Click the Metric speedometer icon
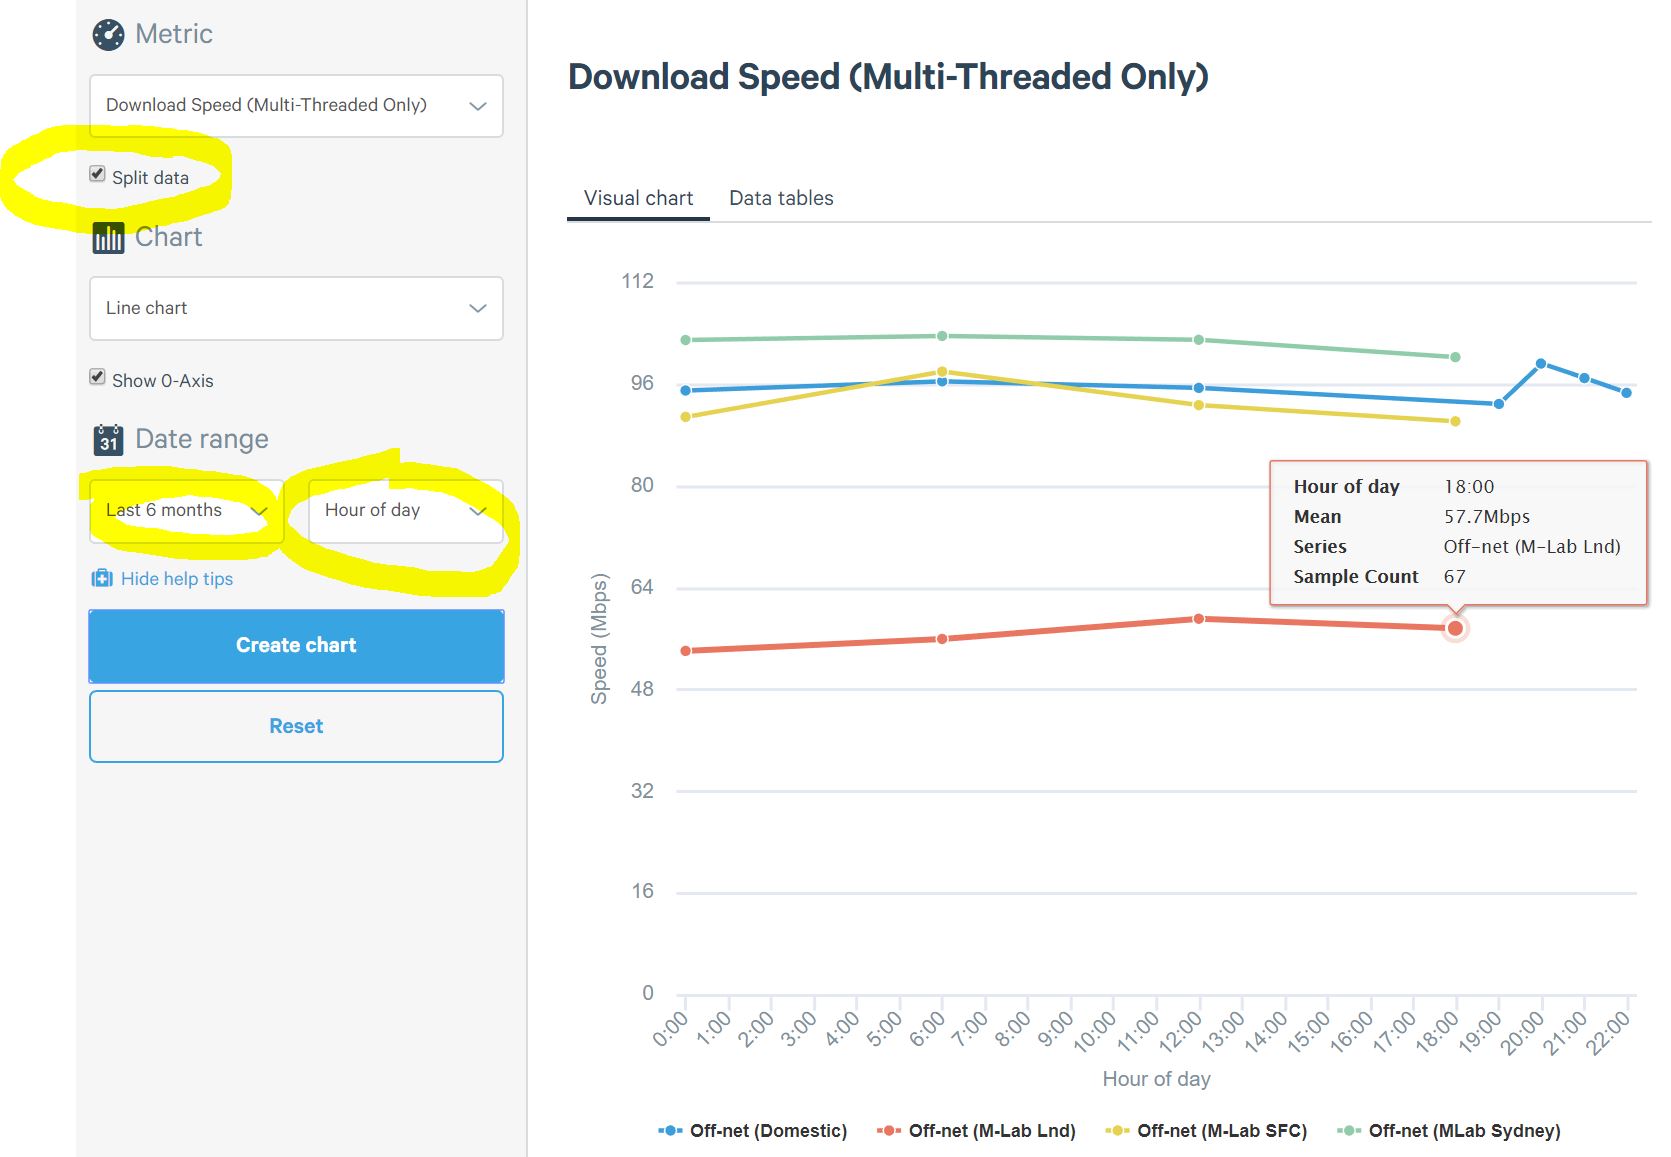This screenshot has width=1671, height=1157. tap(108, 35)
